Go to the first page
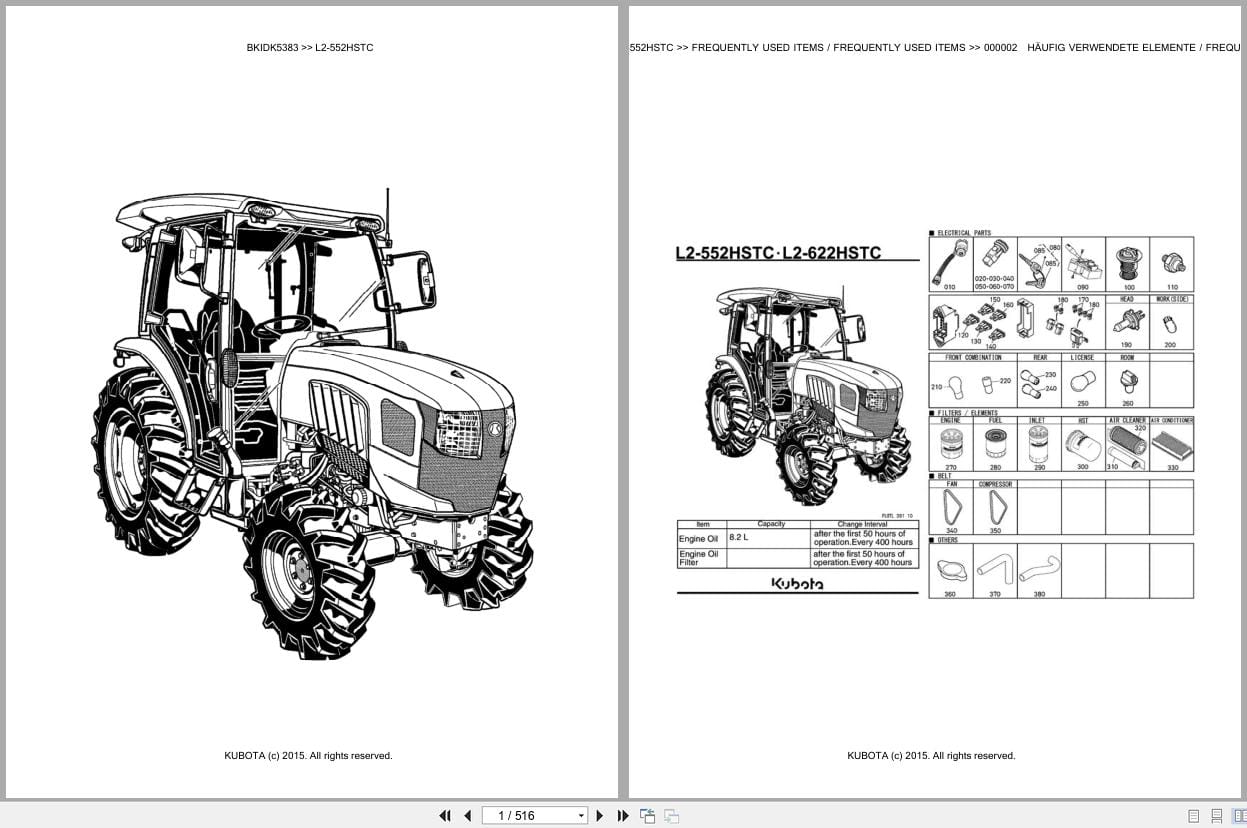1247x828 pixels. 445,815
